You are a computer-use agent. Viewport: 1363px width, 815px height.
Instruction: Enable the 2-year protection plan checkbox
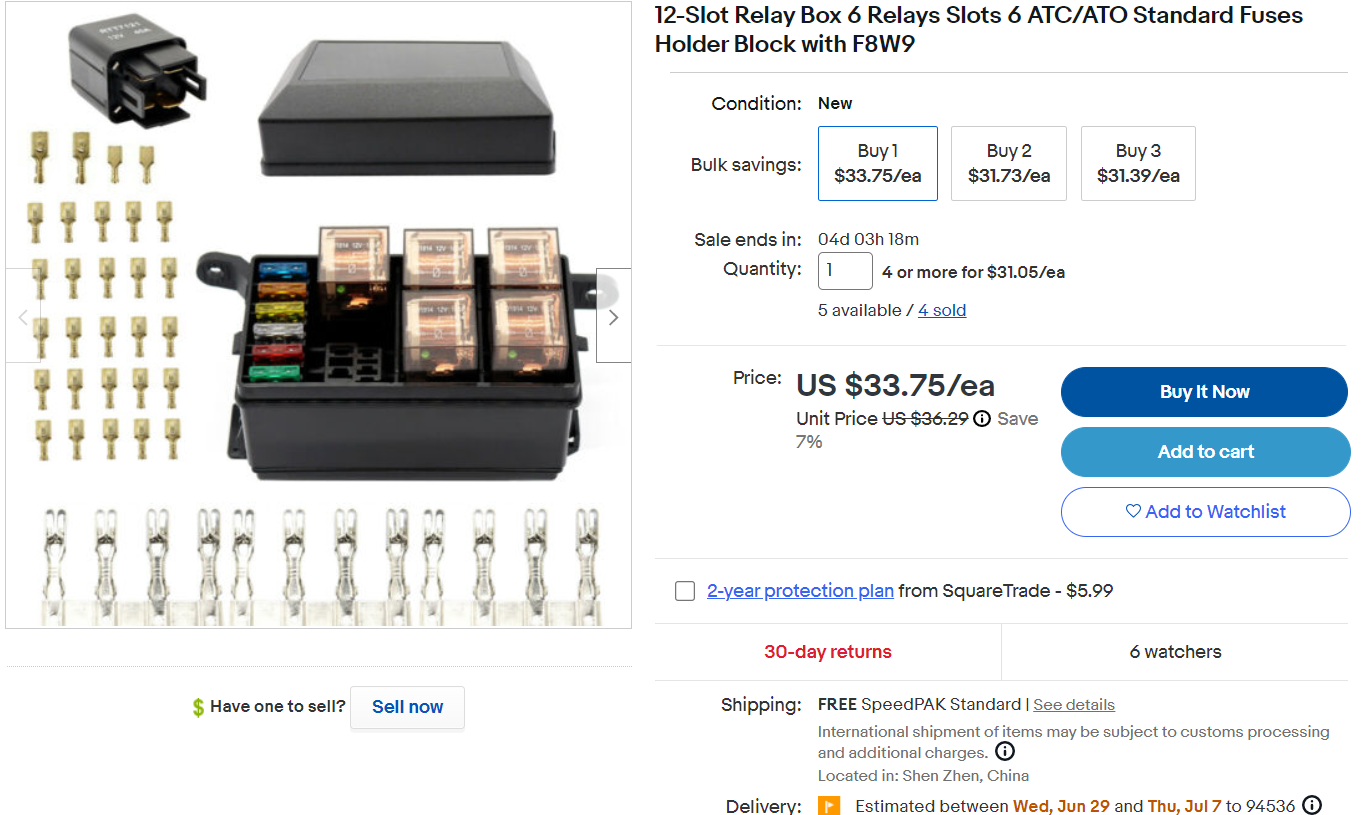(x=685, y=591)
